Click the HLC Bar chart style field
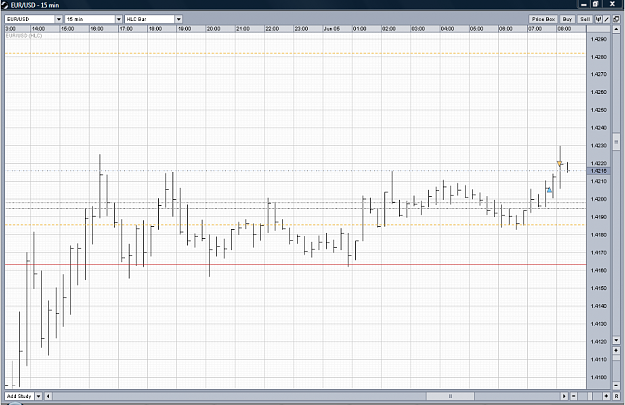This screenshot has height=405, width=625. click(x=150, y=19)
